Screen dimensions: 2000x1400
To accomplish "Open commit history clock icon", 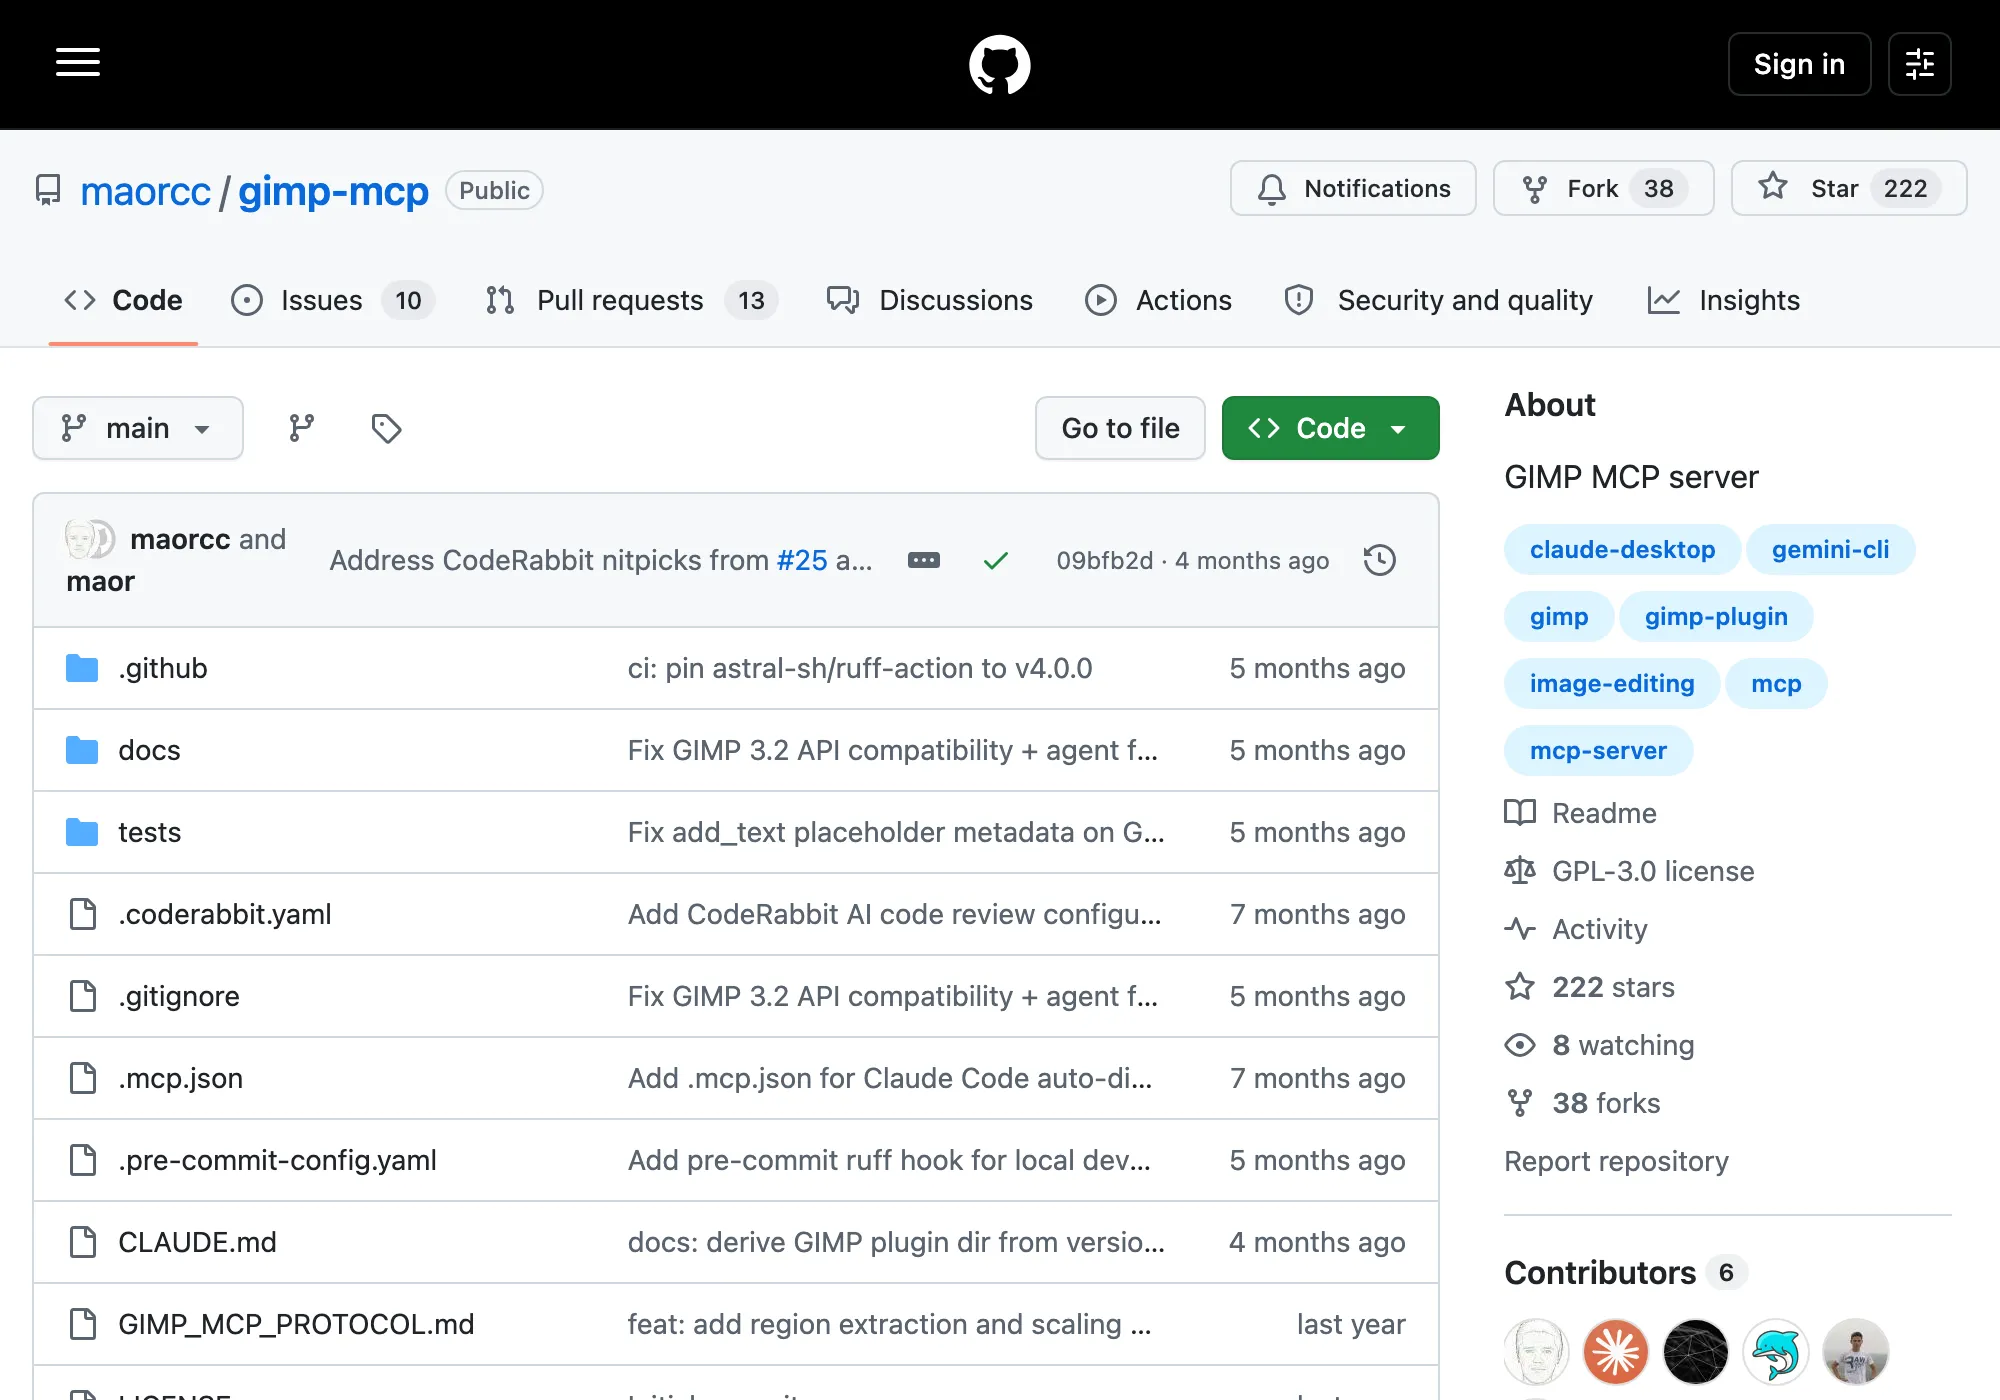I will pyautogui.click(x=1379, y=560).
